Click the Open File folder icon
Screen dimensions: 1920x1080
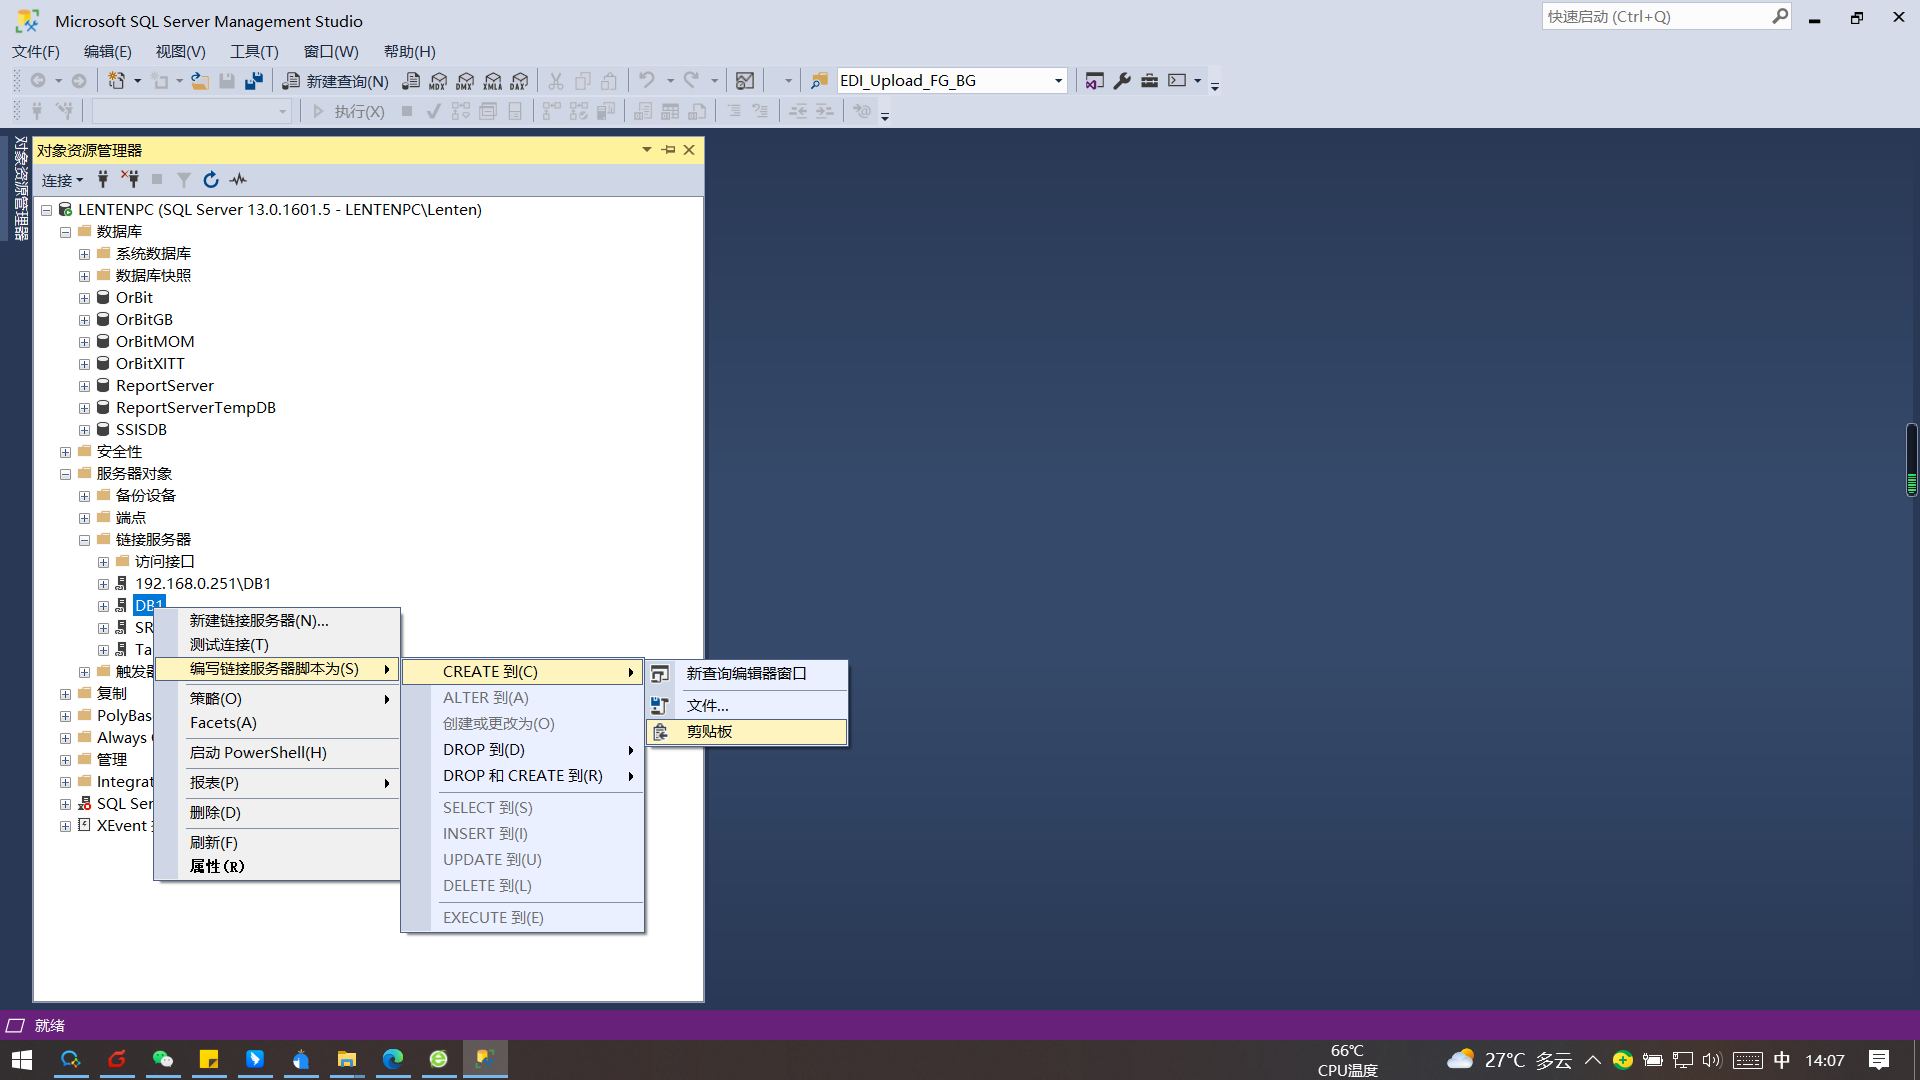point(200,81)
